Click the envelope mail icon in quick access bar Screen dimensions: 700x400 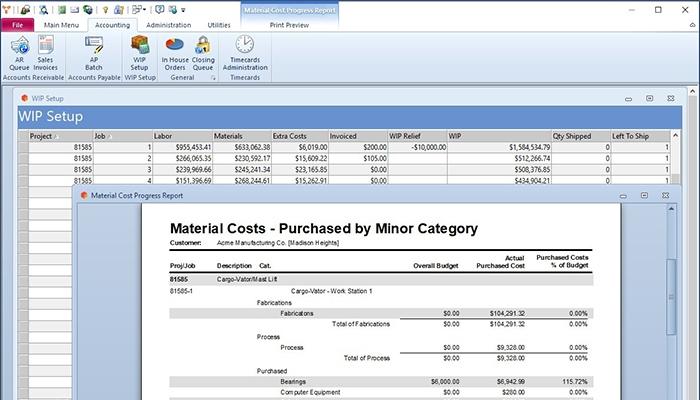pyautogui.click(x=75, y=10)
